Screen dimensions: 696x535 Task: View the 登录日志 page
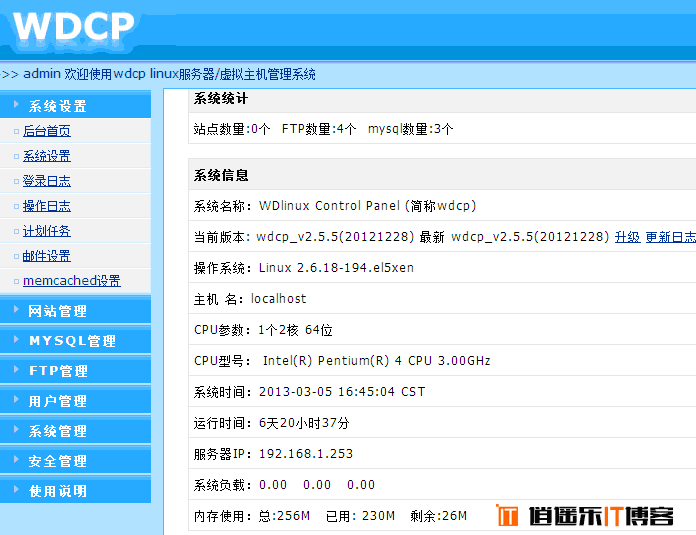point(47,181)
